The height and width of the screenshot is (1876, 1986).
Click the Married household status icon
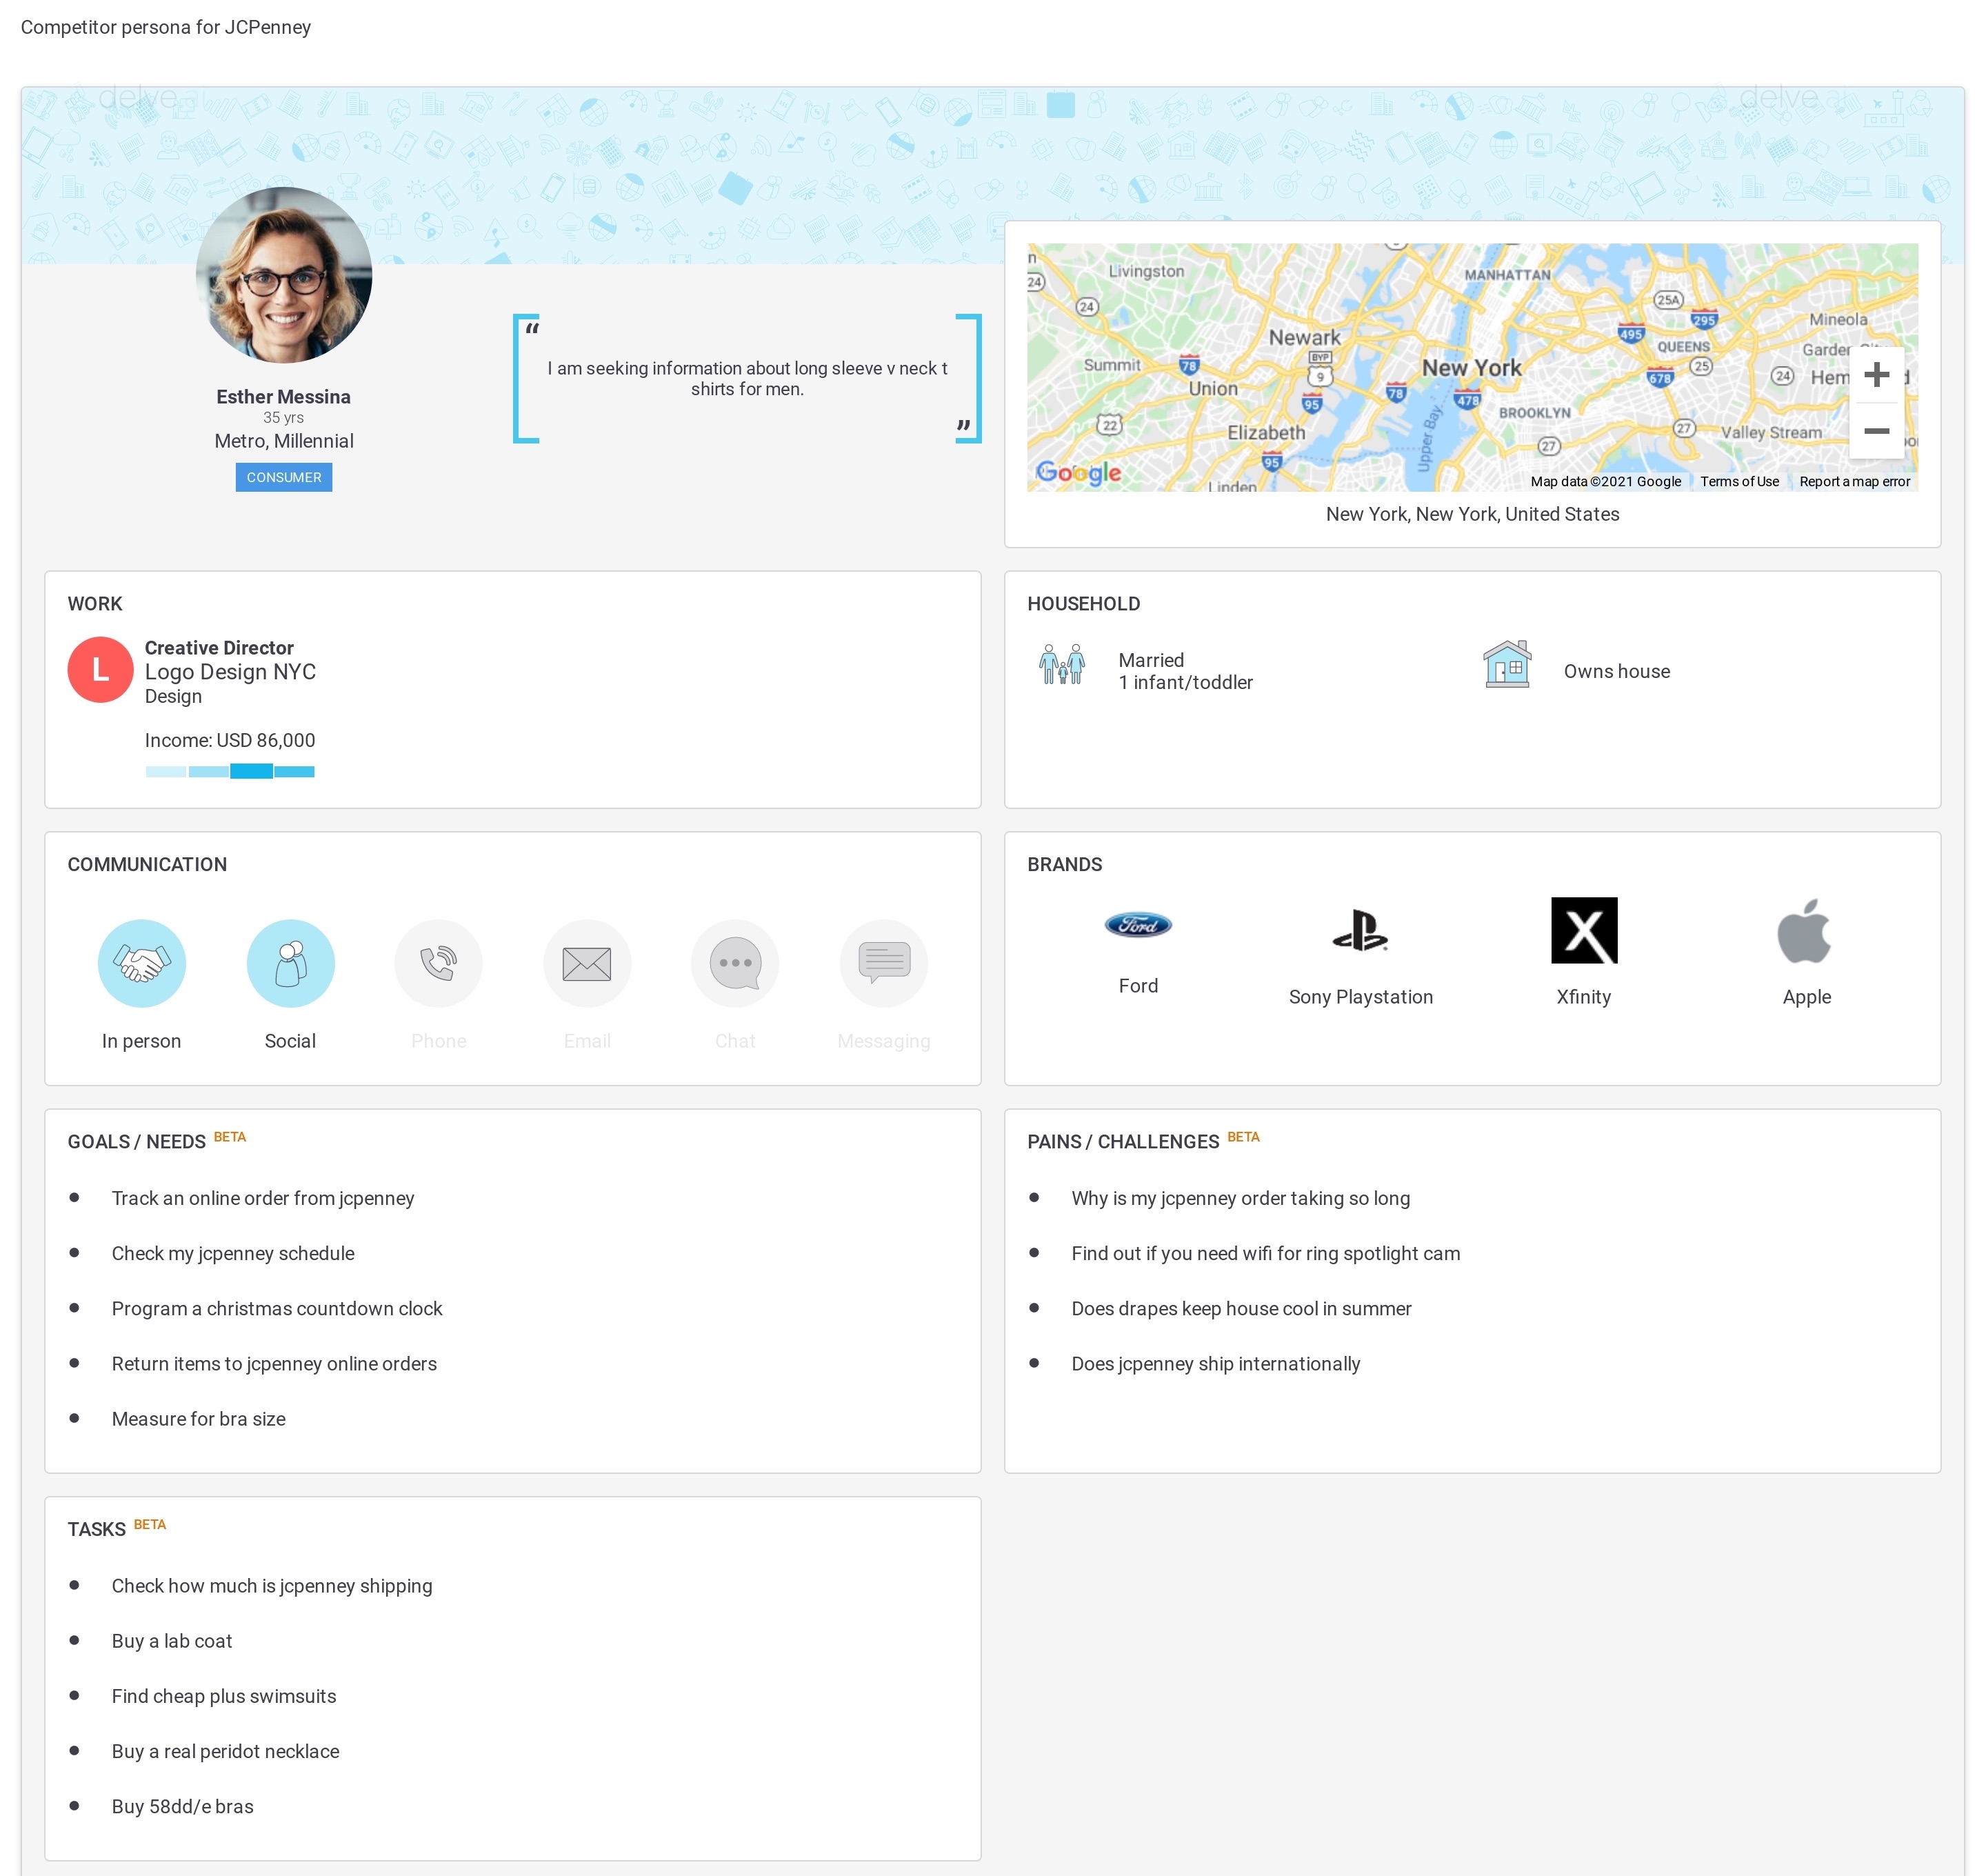pos(1061,670)
